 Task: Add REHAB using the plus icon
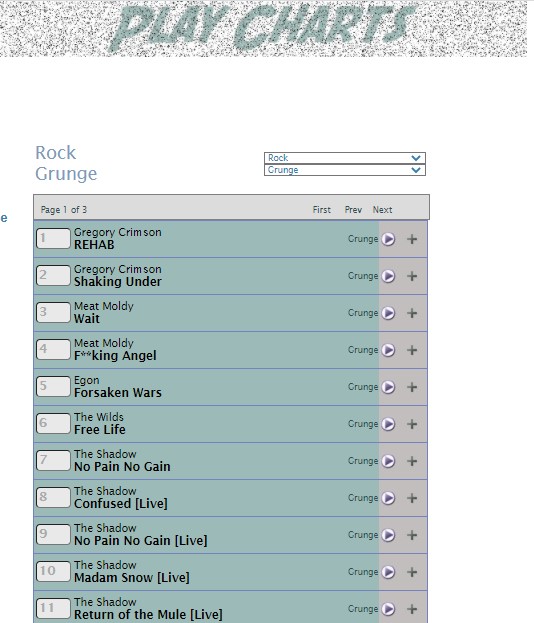(x=412, y=239)
